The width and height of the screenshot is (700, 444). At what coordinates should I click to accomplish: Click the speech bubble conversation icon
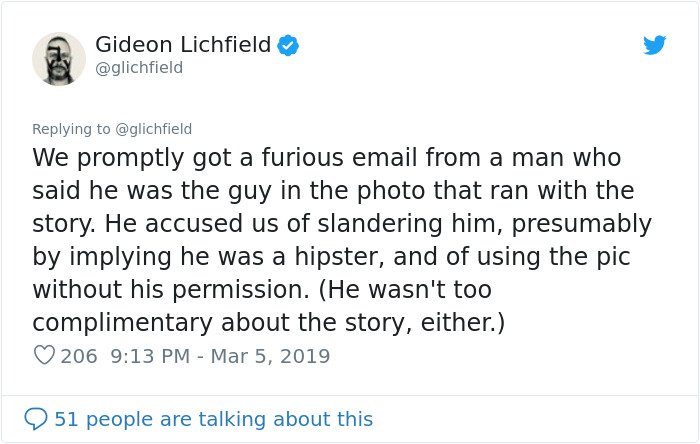coord(36,419)
